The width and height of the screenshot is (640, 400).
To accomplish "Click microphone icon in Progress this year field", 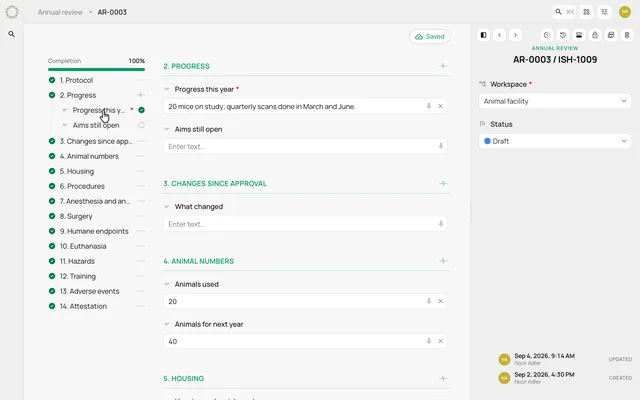I will [429, 106].
